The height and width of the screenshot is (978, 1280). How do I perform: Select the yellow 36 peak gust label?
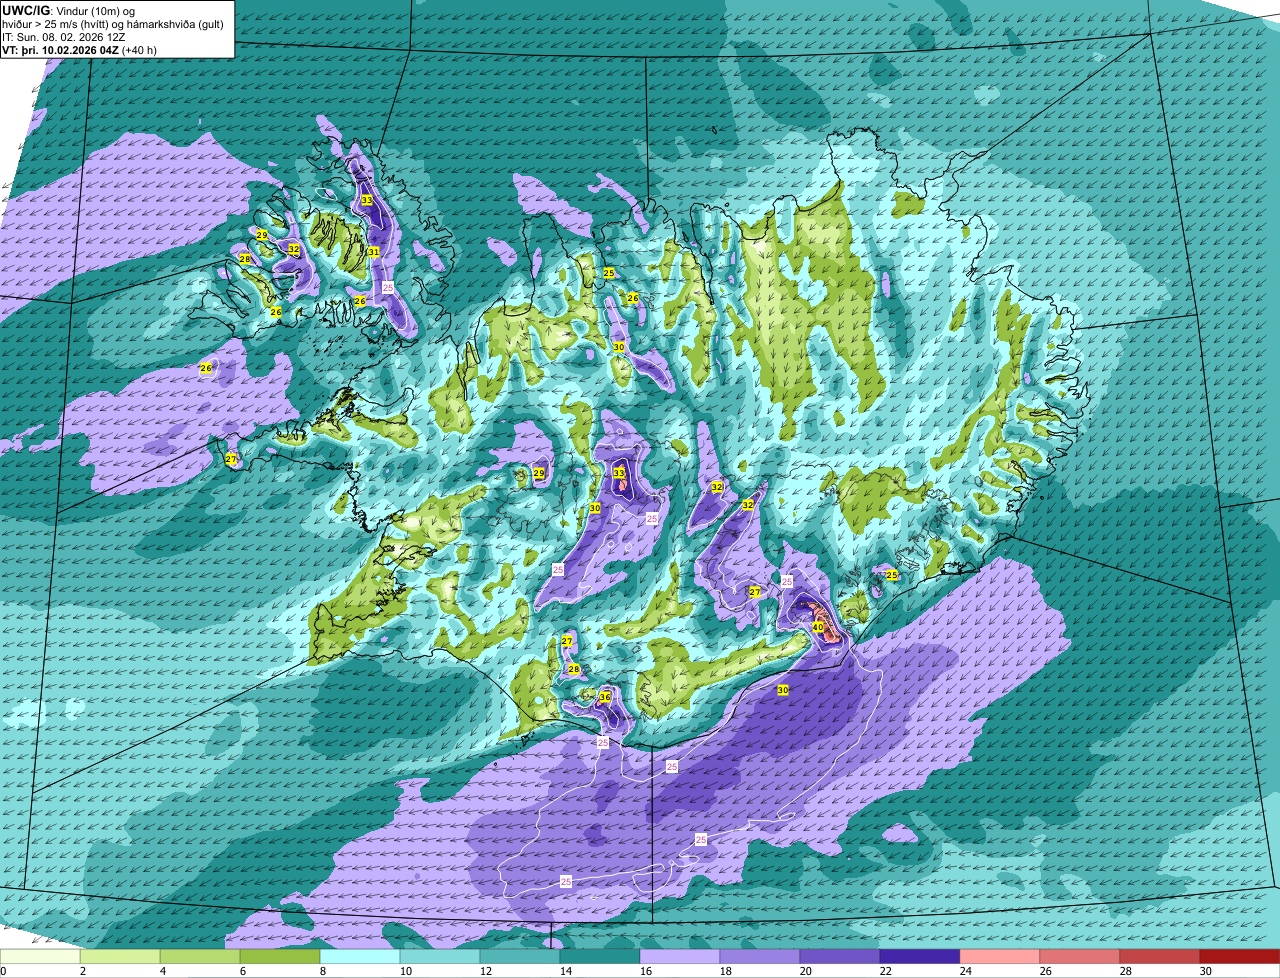(x=605, y=697)
